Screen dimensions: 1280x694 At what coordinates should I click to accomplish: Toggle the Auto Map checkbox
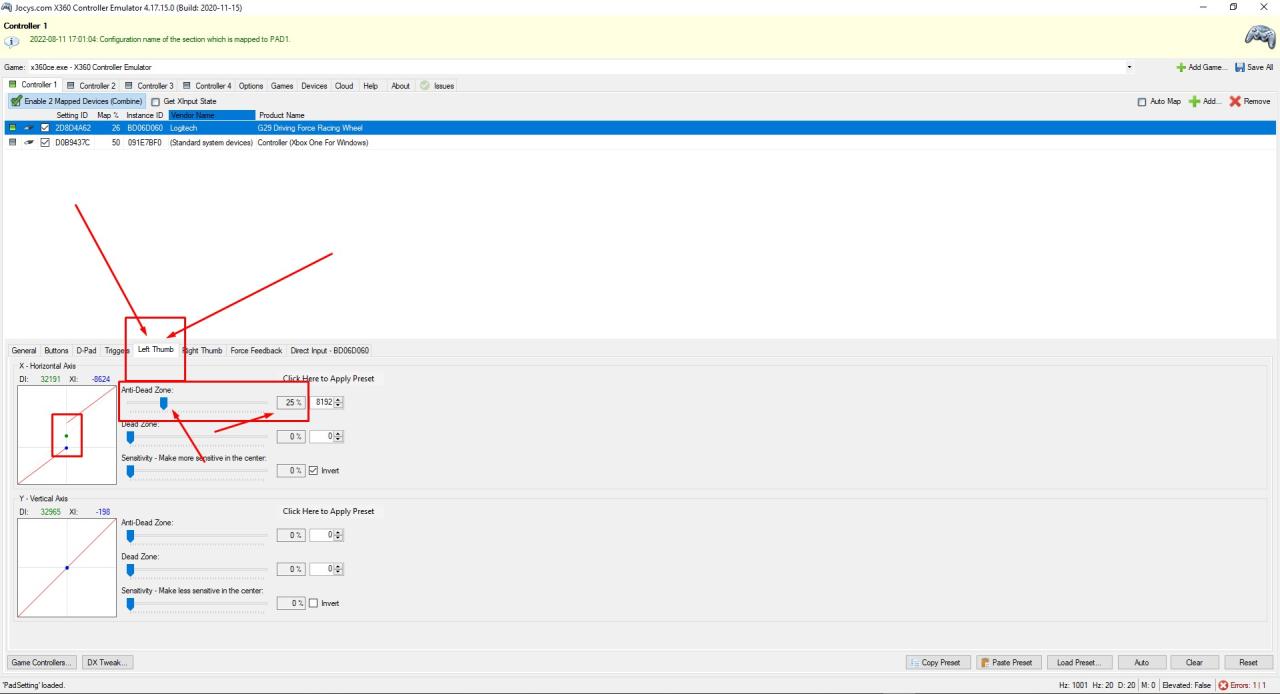tap(1143, 101)
